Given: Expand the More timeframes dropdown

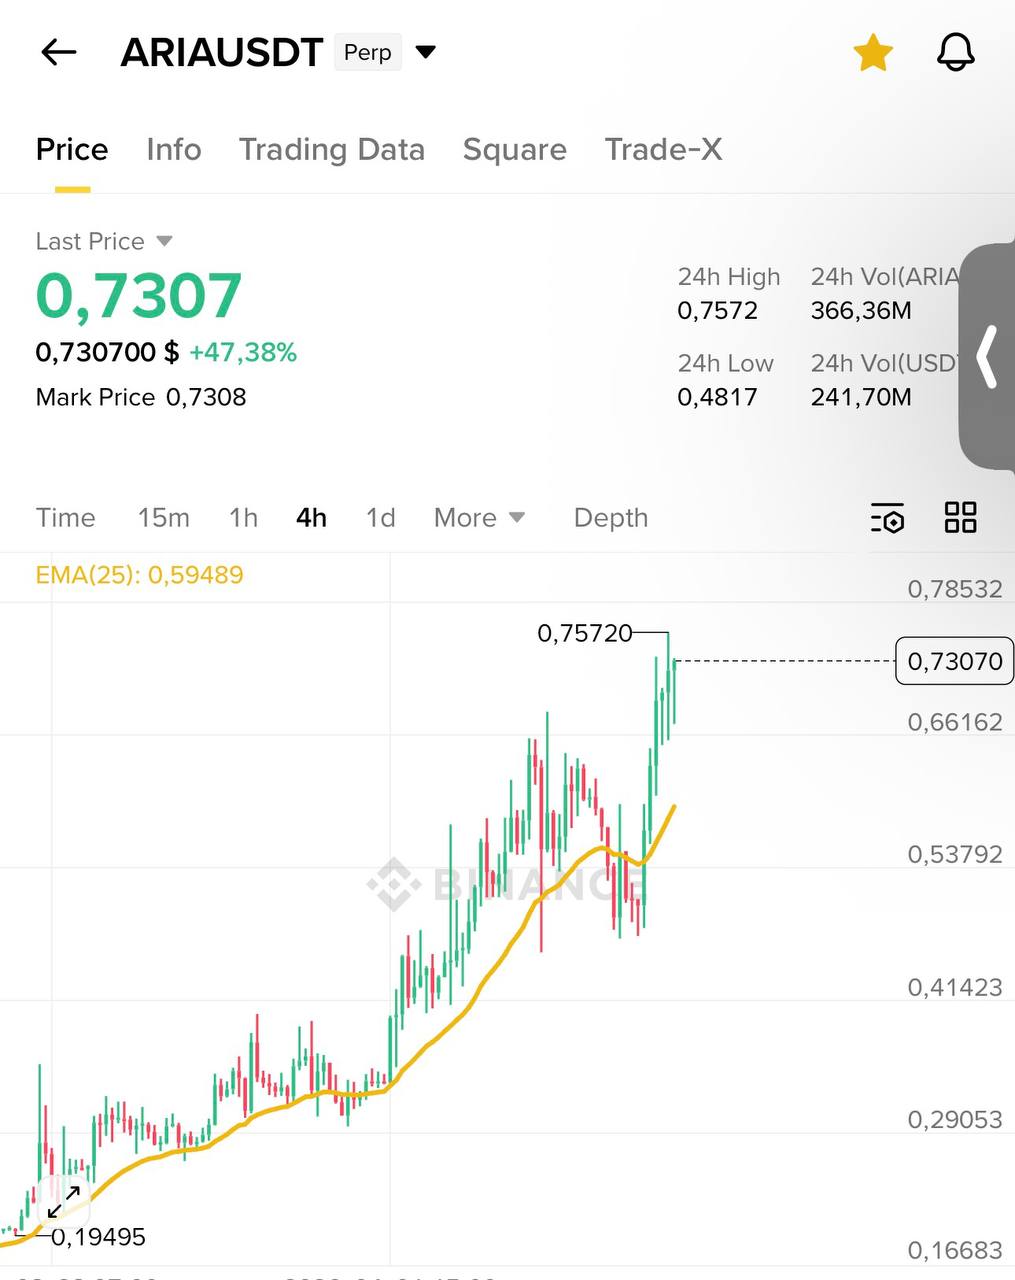Looking at the screenshot, I should (479, 518).
